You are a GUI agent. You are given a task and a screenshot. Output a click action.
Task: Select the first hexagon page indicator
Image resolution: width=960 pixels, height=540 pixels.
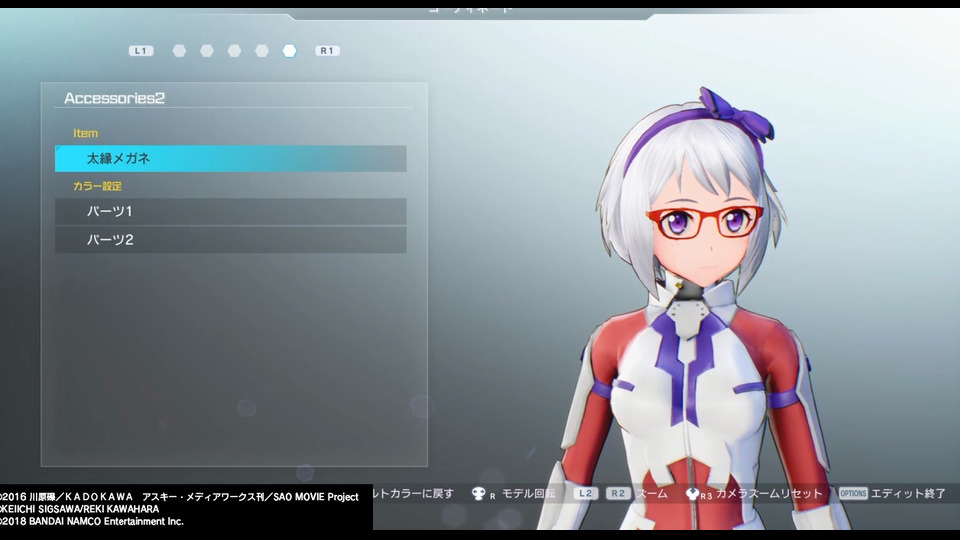179,51
